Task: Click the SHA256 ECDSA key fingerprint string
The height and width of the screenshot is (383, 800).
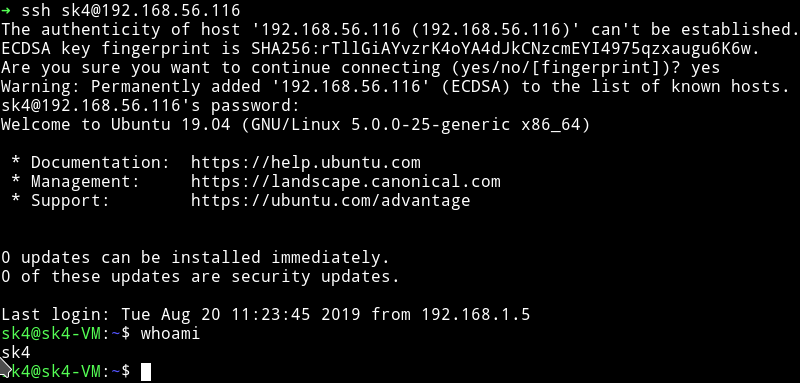Action: [x=505, y=49]
